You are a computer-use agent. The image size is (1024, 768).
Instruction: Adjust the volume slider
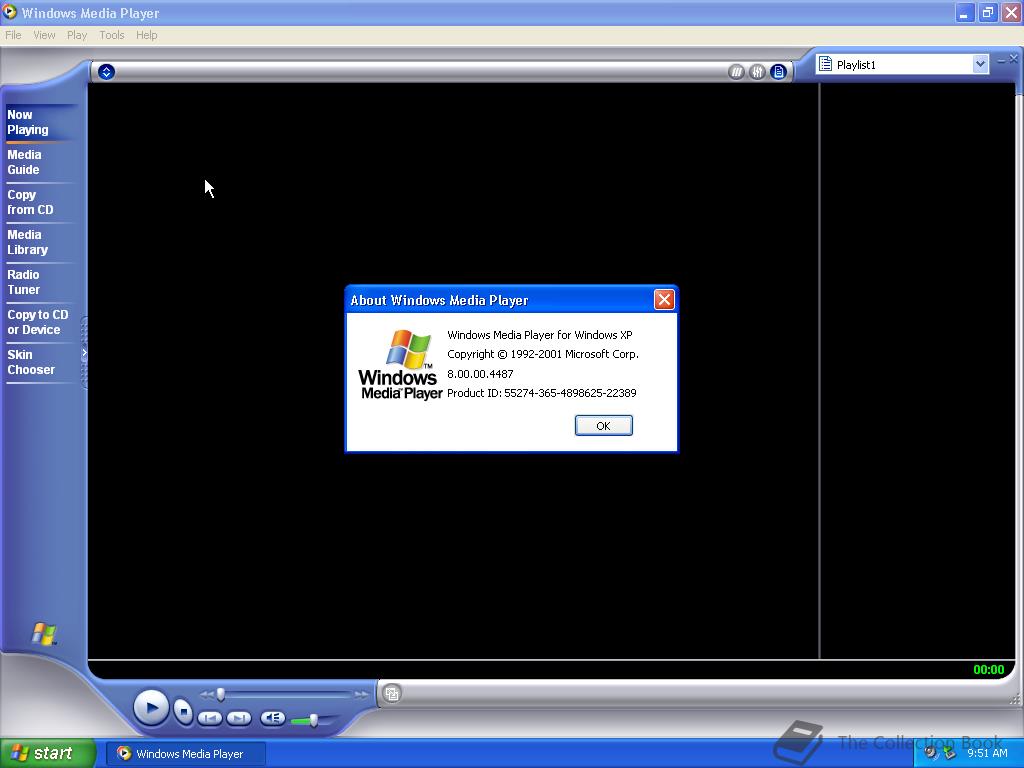313,720
